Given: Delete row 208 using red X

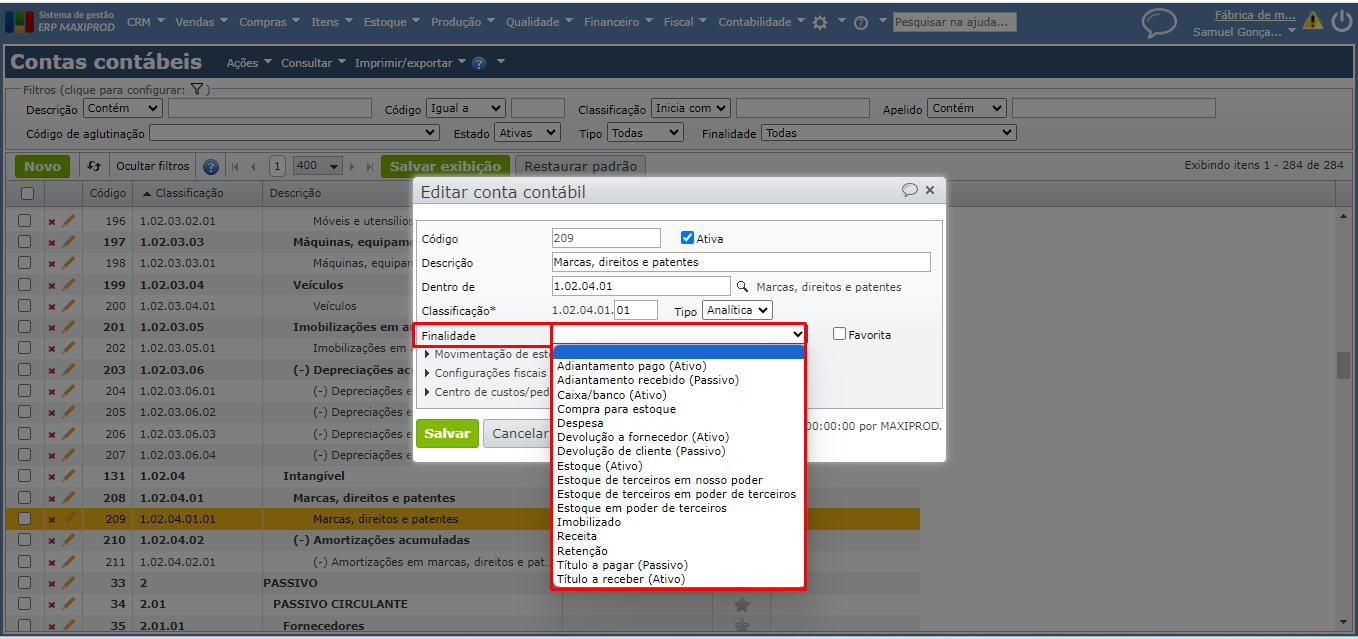Looking at the screenshot, I should pos(52,498).
